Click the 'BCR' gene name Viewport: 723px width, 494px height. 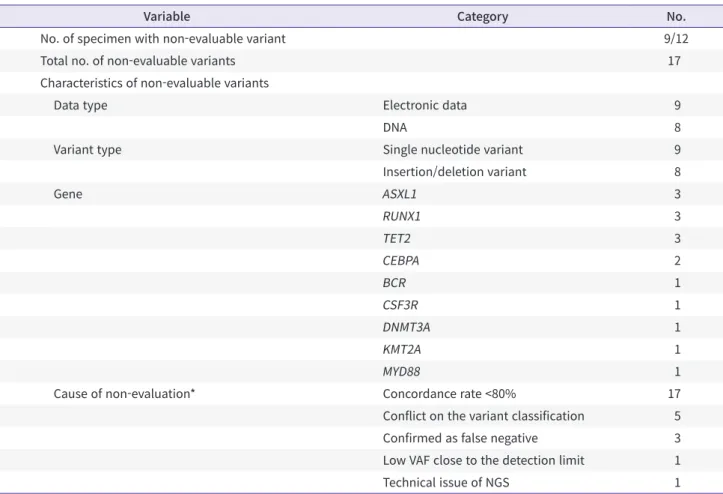point(394,283)
